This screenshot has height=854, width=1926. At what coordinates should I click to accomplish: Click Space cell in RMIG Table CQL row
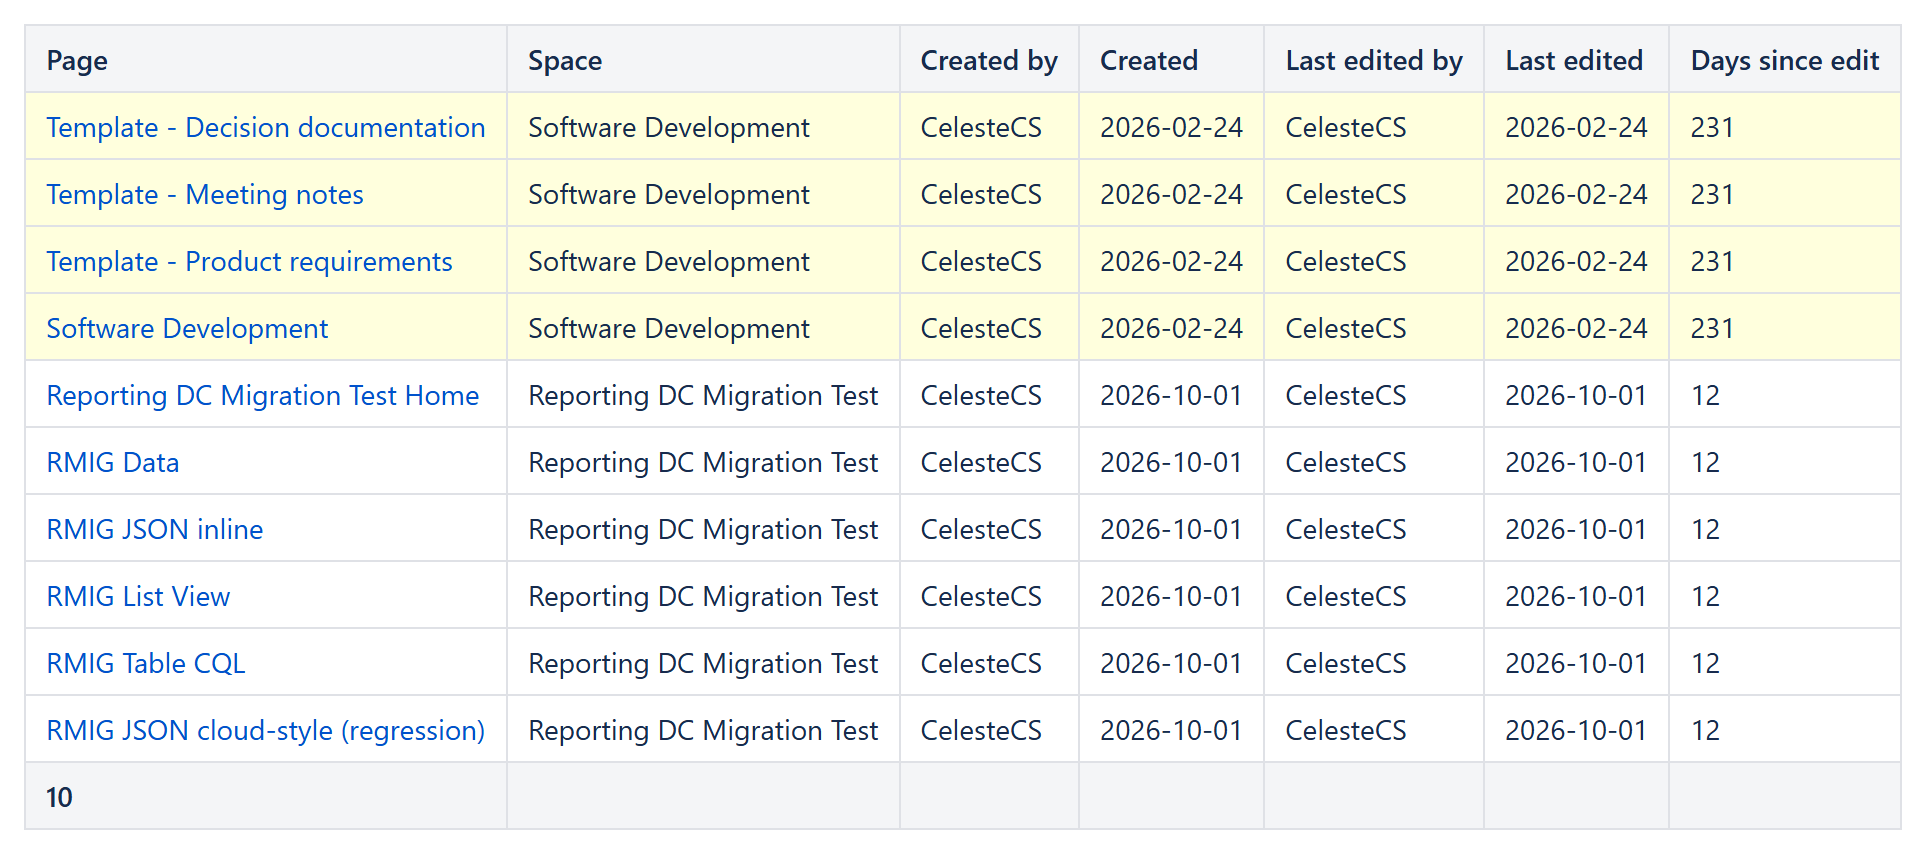tap(703, 663)
